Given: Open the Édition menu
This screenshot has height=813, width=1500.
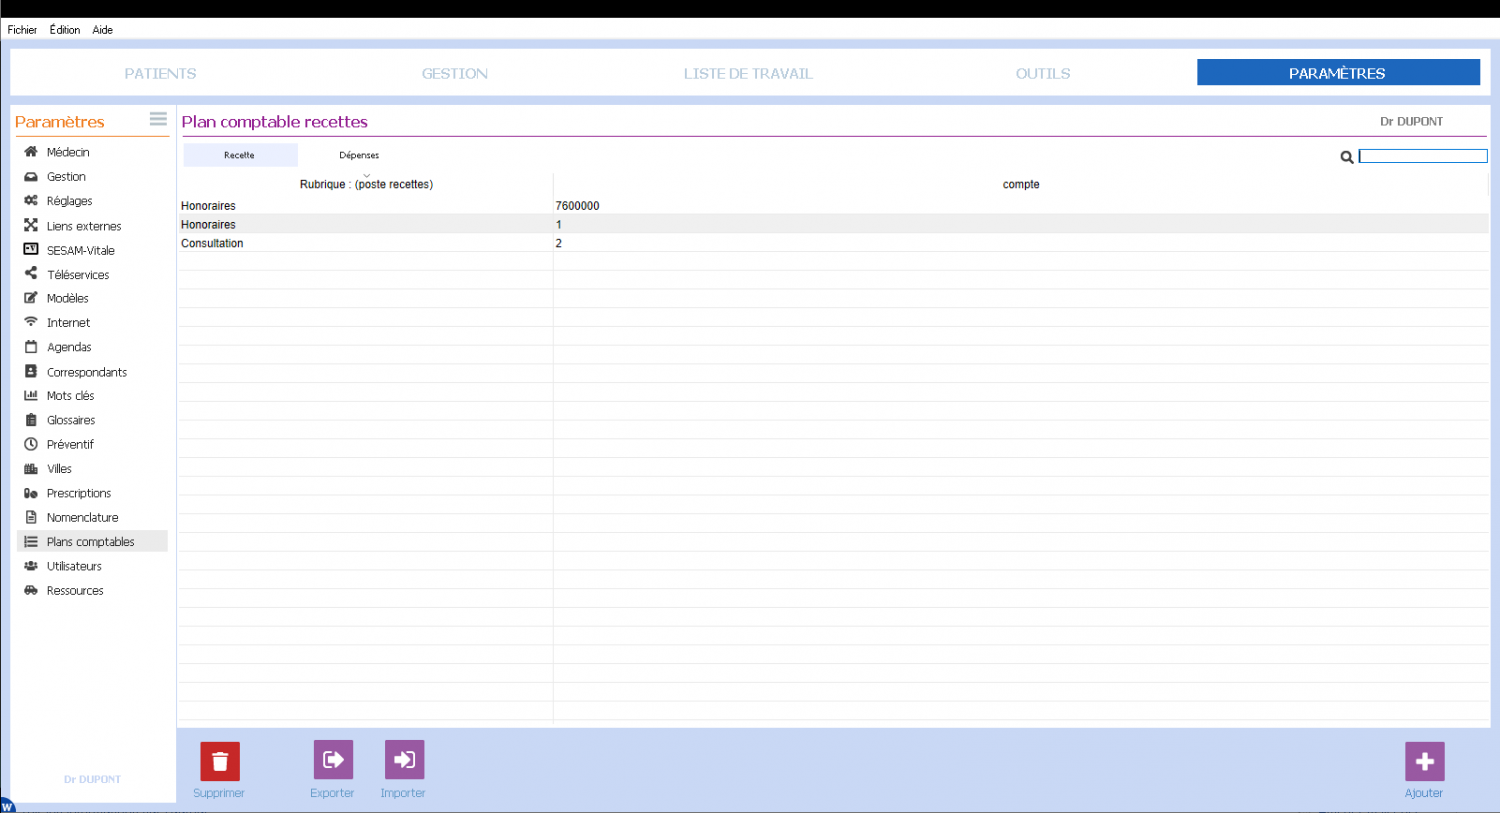Looking at the screenshot, I should tap(65, 30).
